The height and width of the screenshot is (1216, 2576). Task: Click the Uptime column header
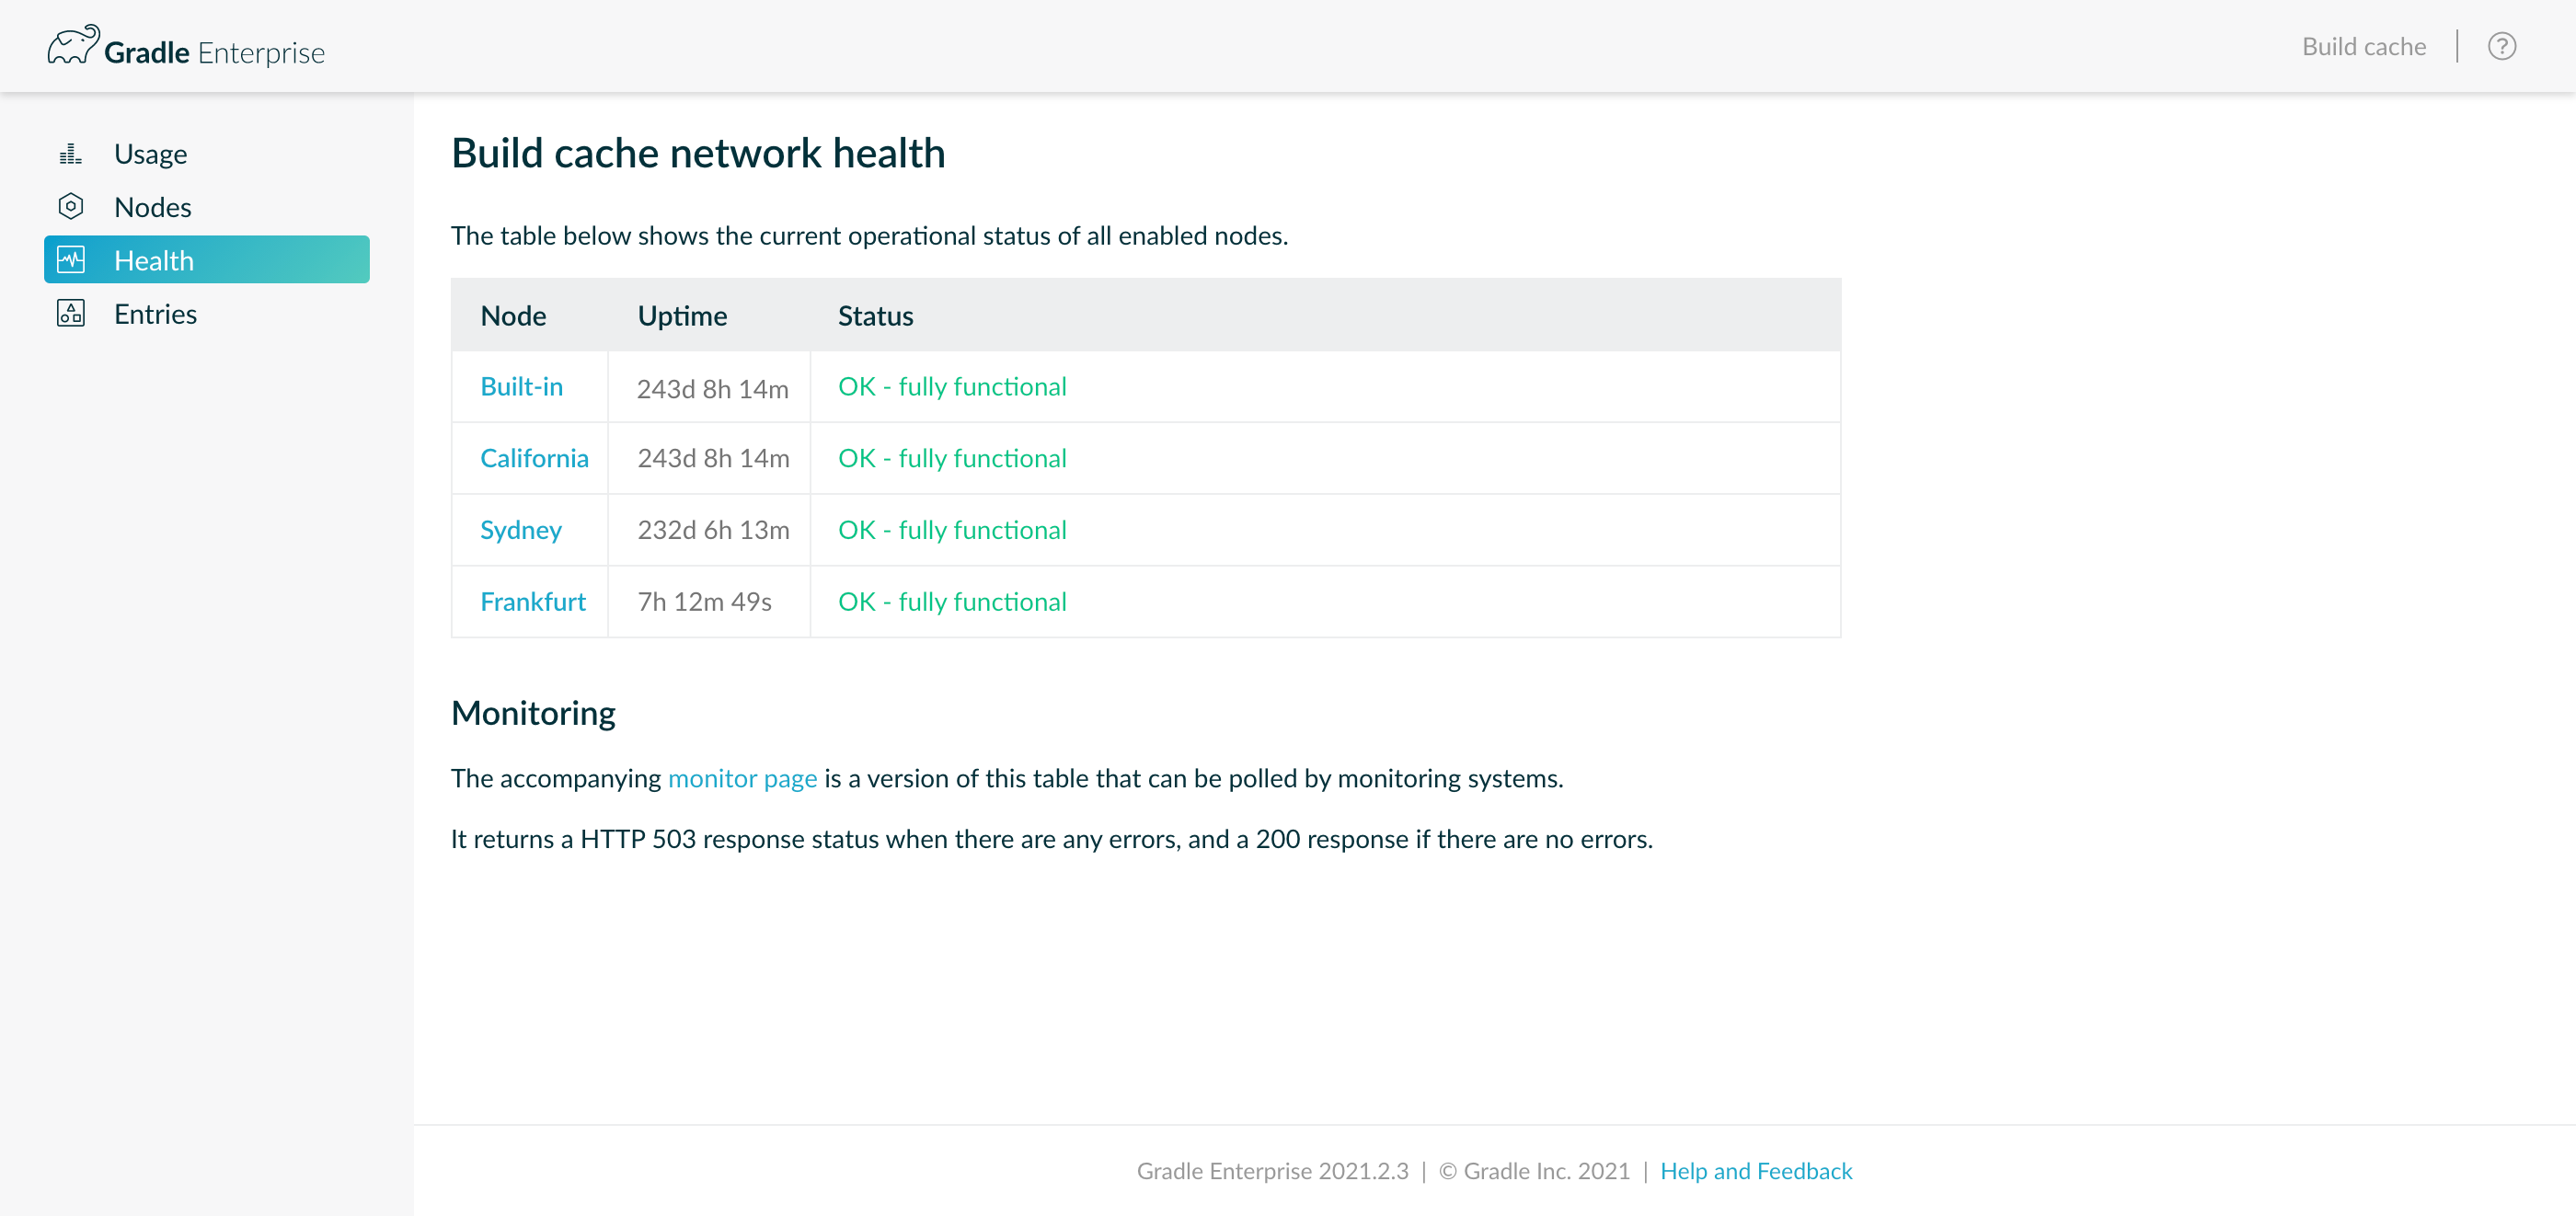coord(682,315)
